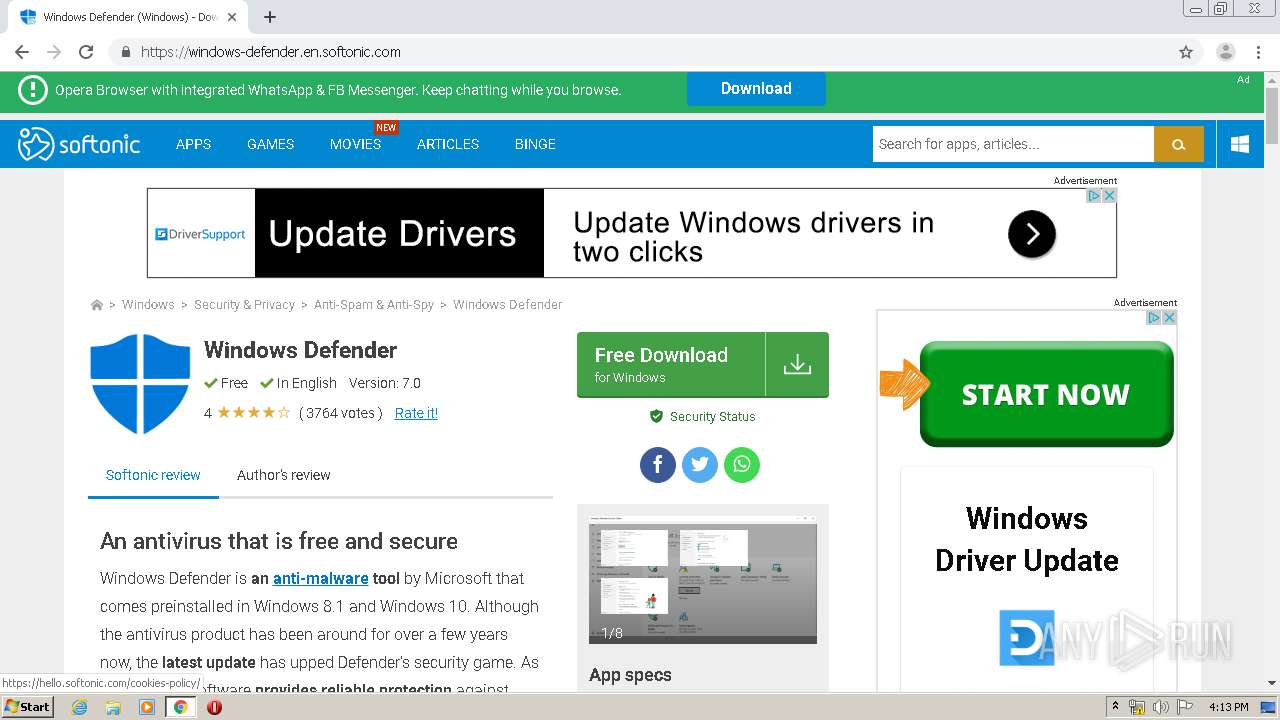
Task: Open the BINGE menu
Action: (535, 144)
